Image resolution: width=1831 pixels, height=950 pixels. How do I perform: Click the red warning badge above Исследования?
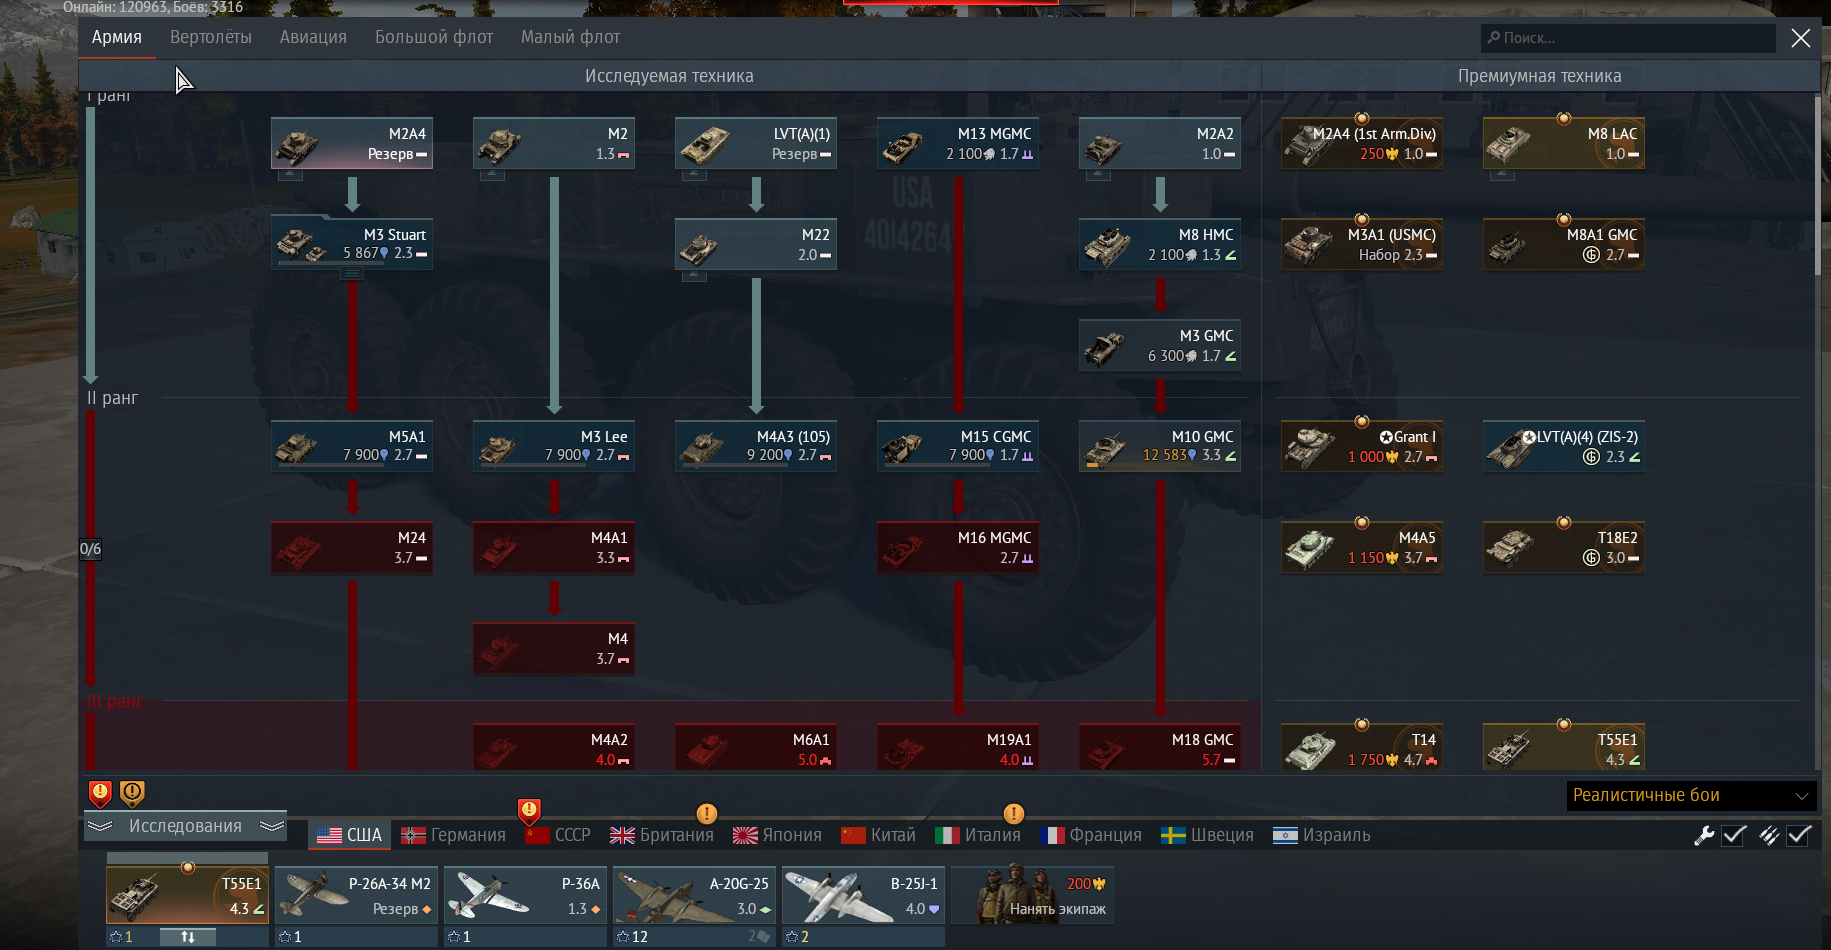pos(100,794)
